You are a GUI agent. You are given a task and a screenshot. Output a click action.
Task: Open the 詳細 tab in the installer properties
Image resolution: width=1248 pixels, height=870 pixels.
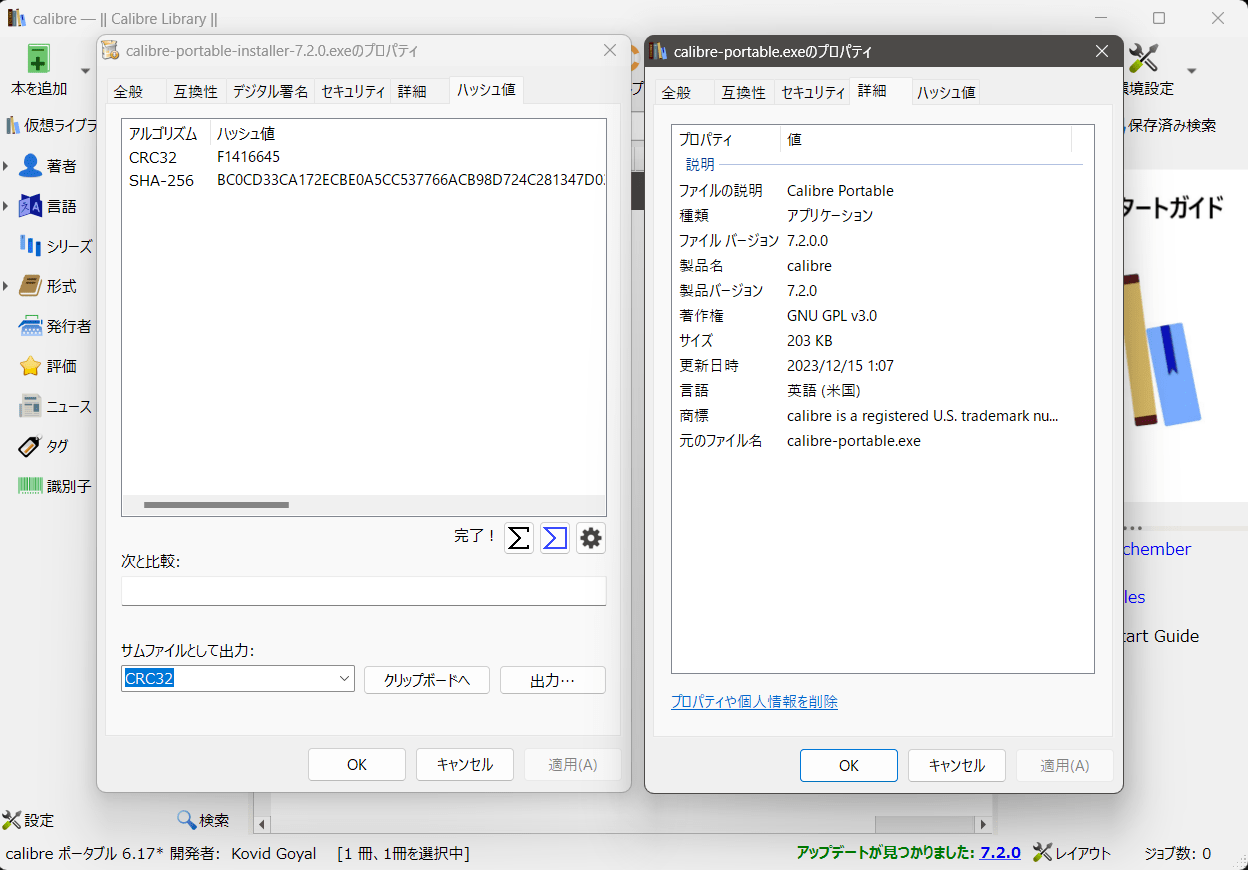pyautogui.click(x=412, y=91)
